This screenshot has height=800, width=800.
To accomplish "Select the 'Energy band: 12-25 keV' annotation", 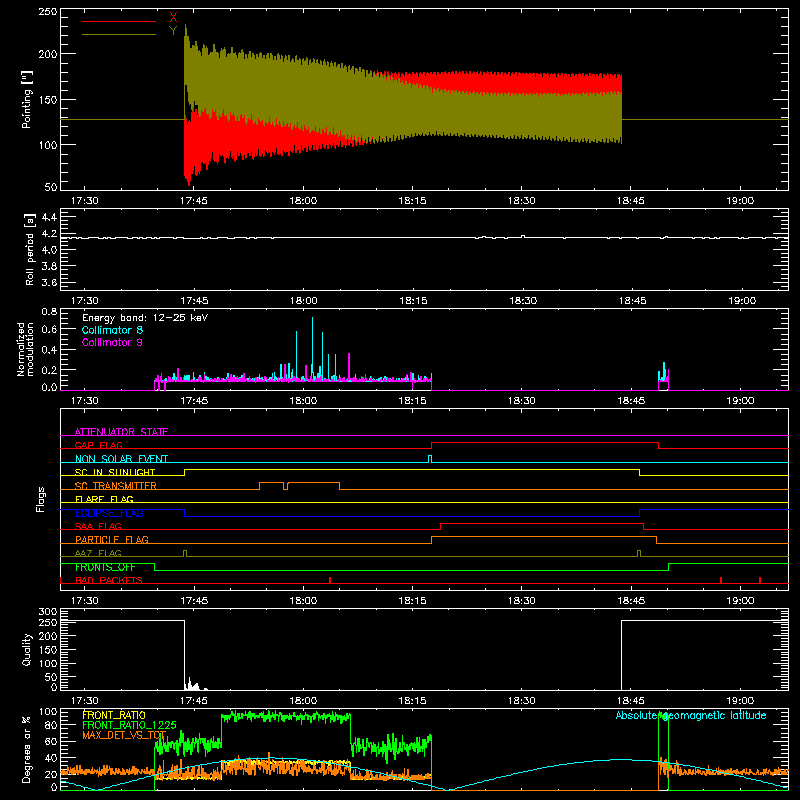I will click(x=145, y=318).
